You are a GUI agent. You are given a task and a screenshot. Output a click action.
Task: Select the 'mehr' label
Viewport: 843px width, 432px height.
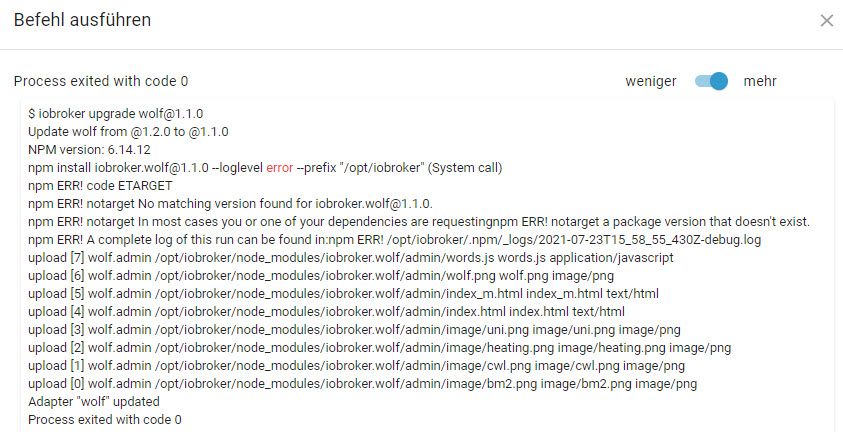760,81
